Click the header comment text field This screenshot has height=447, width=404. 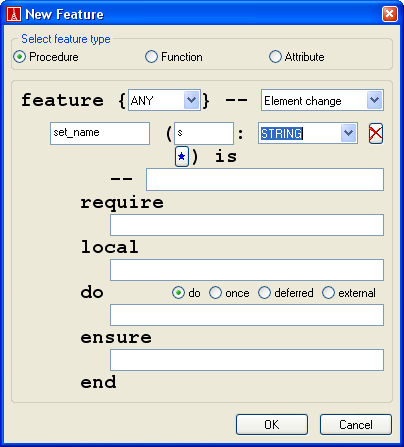click(x=265, y=179)
